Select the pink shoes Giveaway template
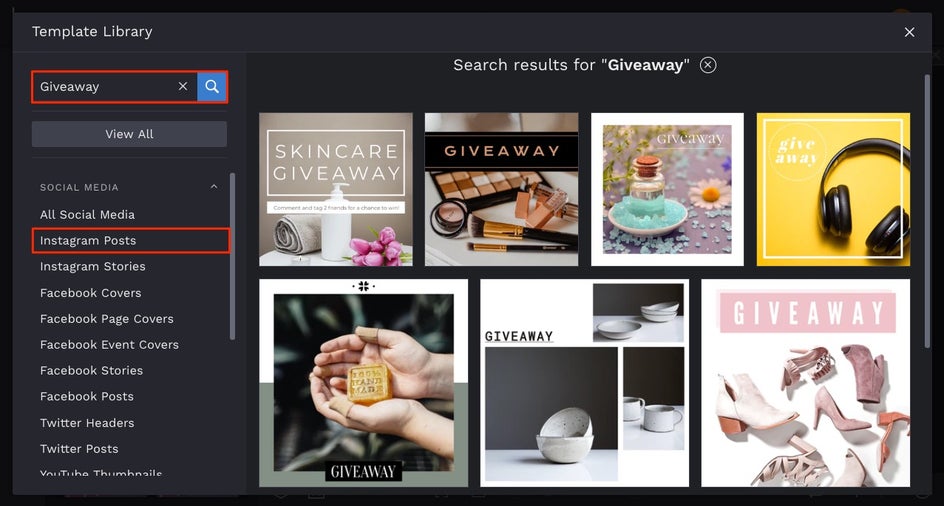This screenshot has height=506, width=944. click(806, 383)
